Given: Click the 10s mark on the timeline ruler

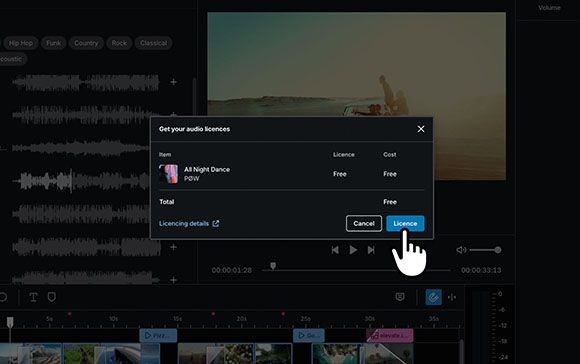Looking at the screenshot, I should pyautogui.click(x=113, y=319).
